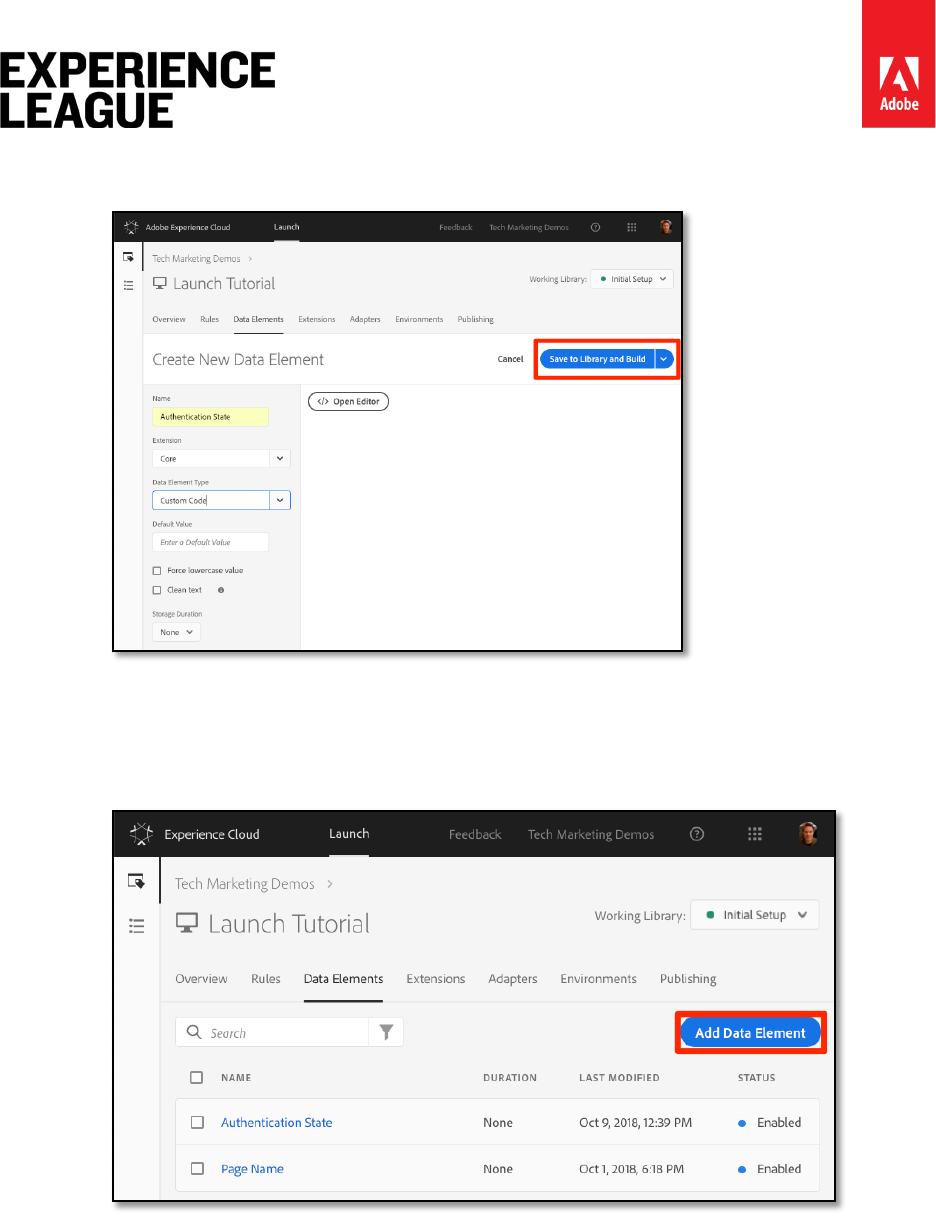Screen dimensions: 936x1216
Task: Click the Authentication State name field
Action: pyautogui.click(x=210, y=417)
